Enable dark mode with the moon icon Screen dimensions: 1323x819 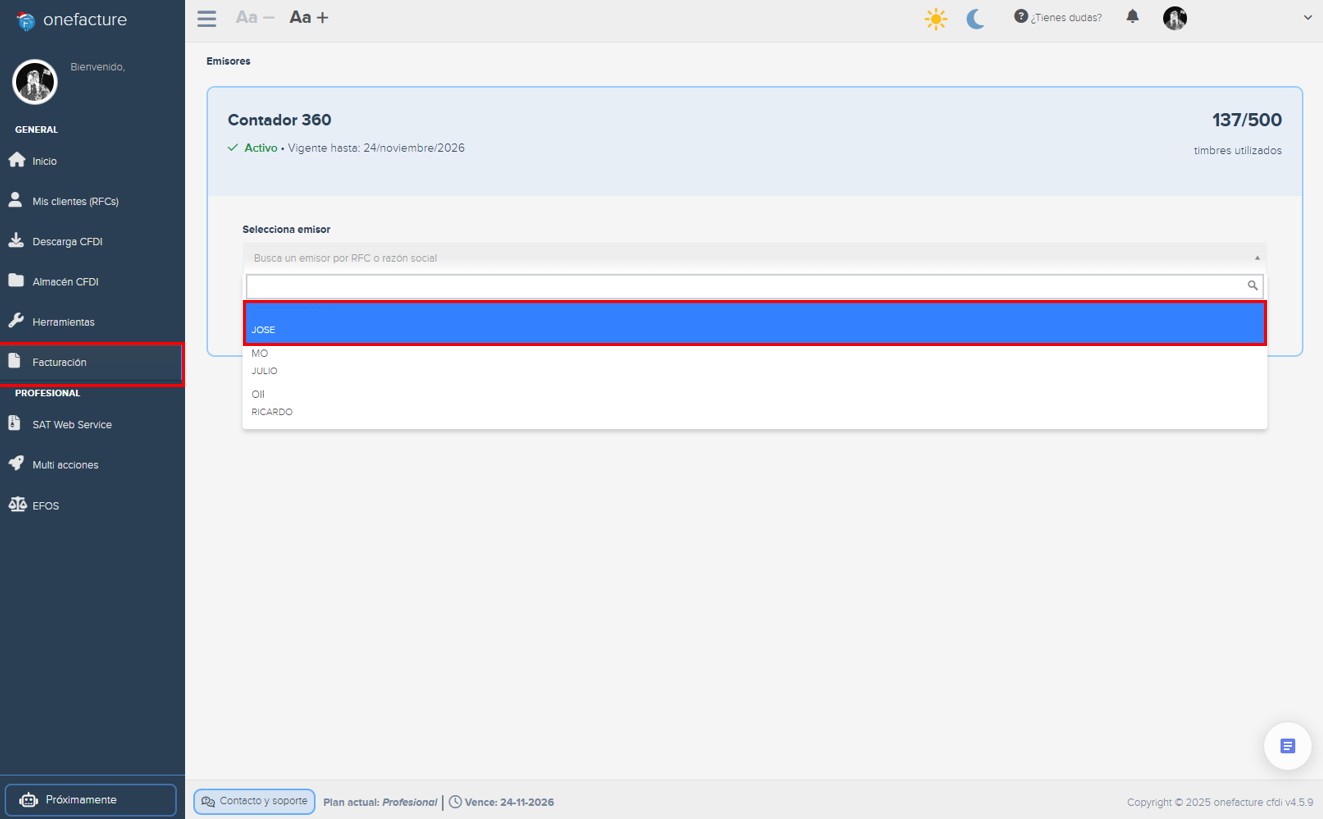pos(974,17)
